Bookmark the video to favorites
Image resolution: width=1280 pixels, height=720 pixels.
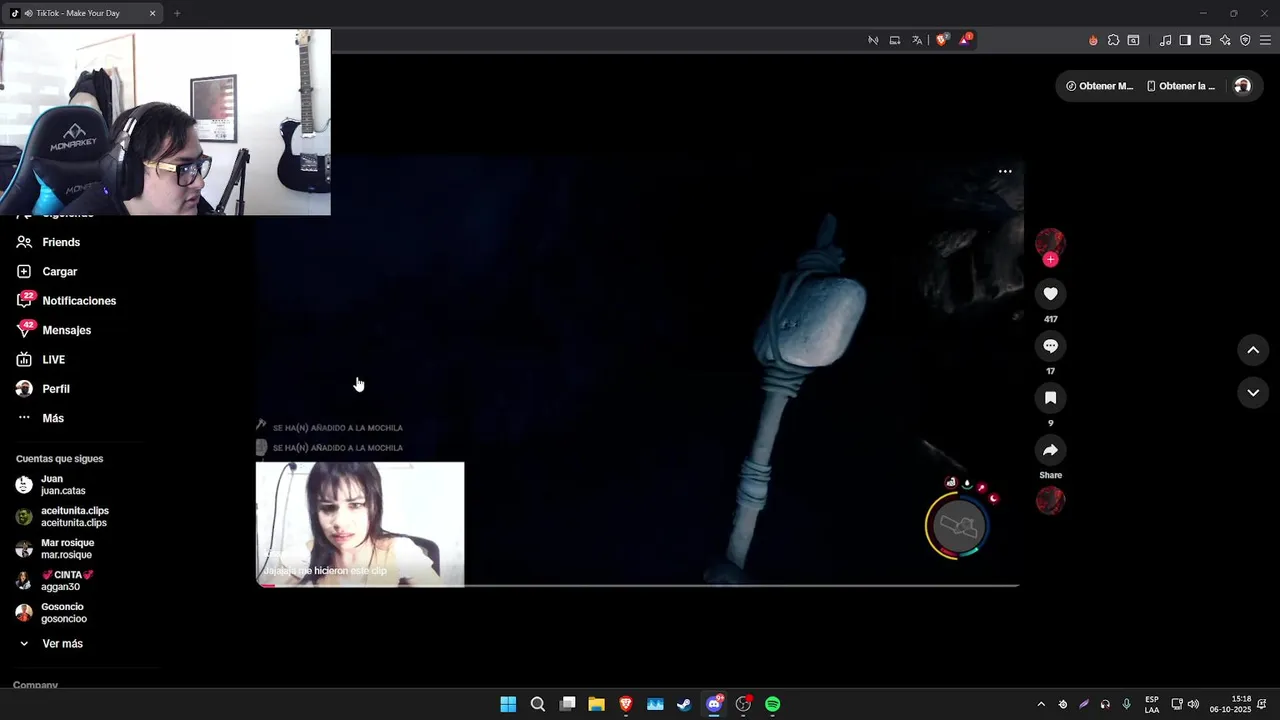(1050, 398)
